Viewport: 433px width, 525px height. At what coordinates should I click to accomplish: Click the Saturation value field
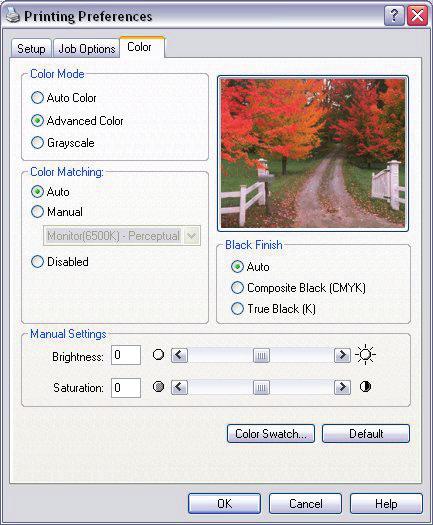(x=126, y=388)
